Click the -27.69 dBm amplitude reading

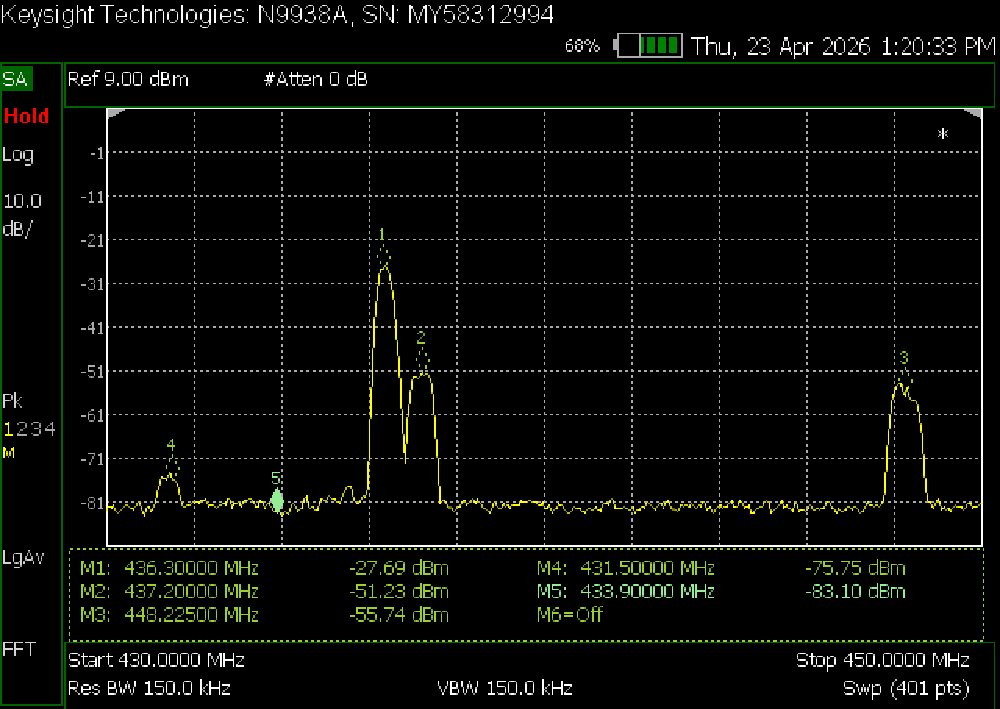pos(399,568)
